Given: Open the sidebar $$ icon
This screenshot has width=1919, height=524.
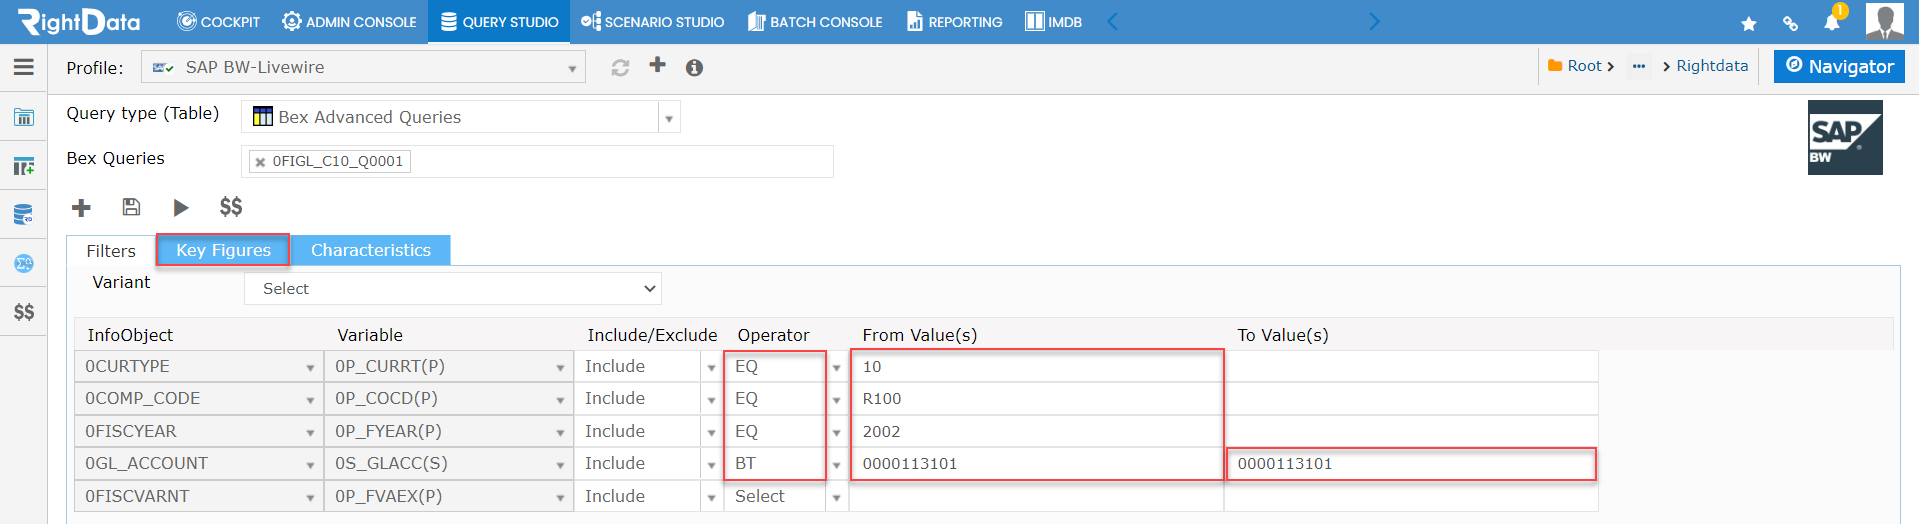Looking at the screenshot, I should click(x=24, y=312).
